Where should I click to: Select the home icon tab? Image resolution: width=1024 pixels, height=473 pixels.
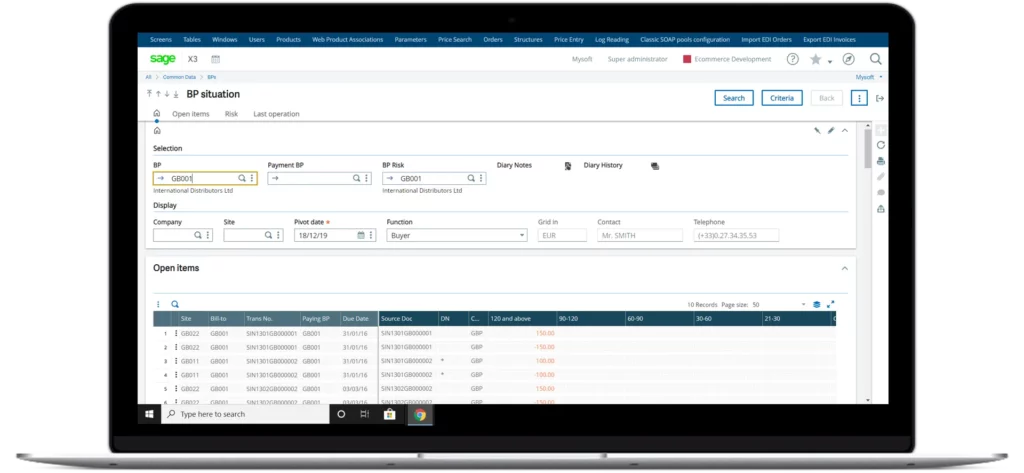click(157, 114)
